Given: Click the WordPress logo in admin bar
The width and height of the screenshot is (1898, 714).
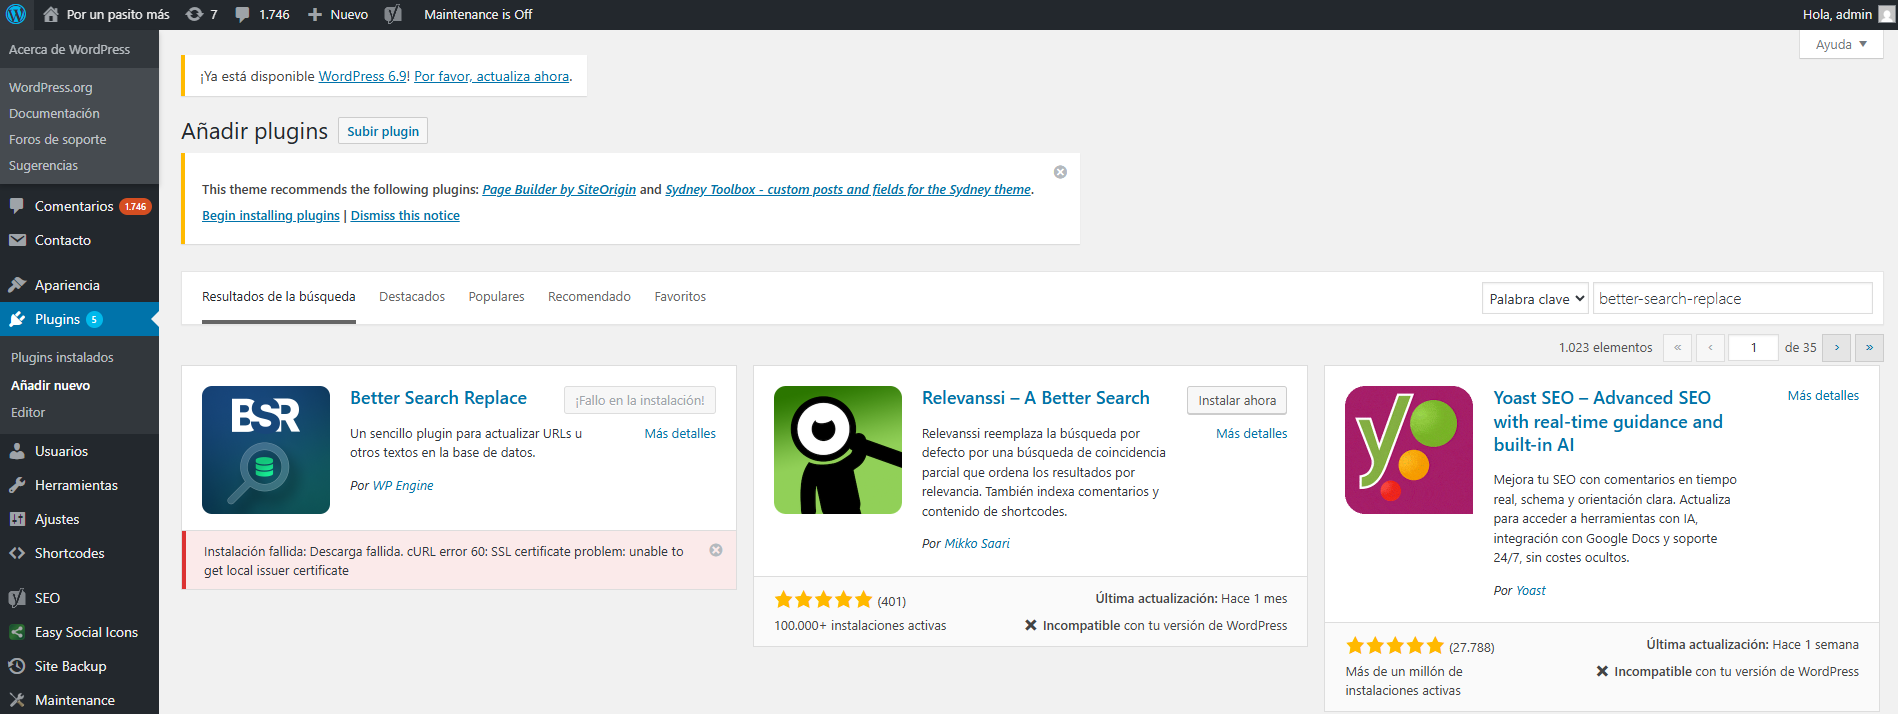Looking at the screenshot, I should [x=16, y=14].
